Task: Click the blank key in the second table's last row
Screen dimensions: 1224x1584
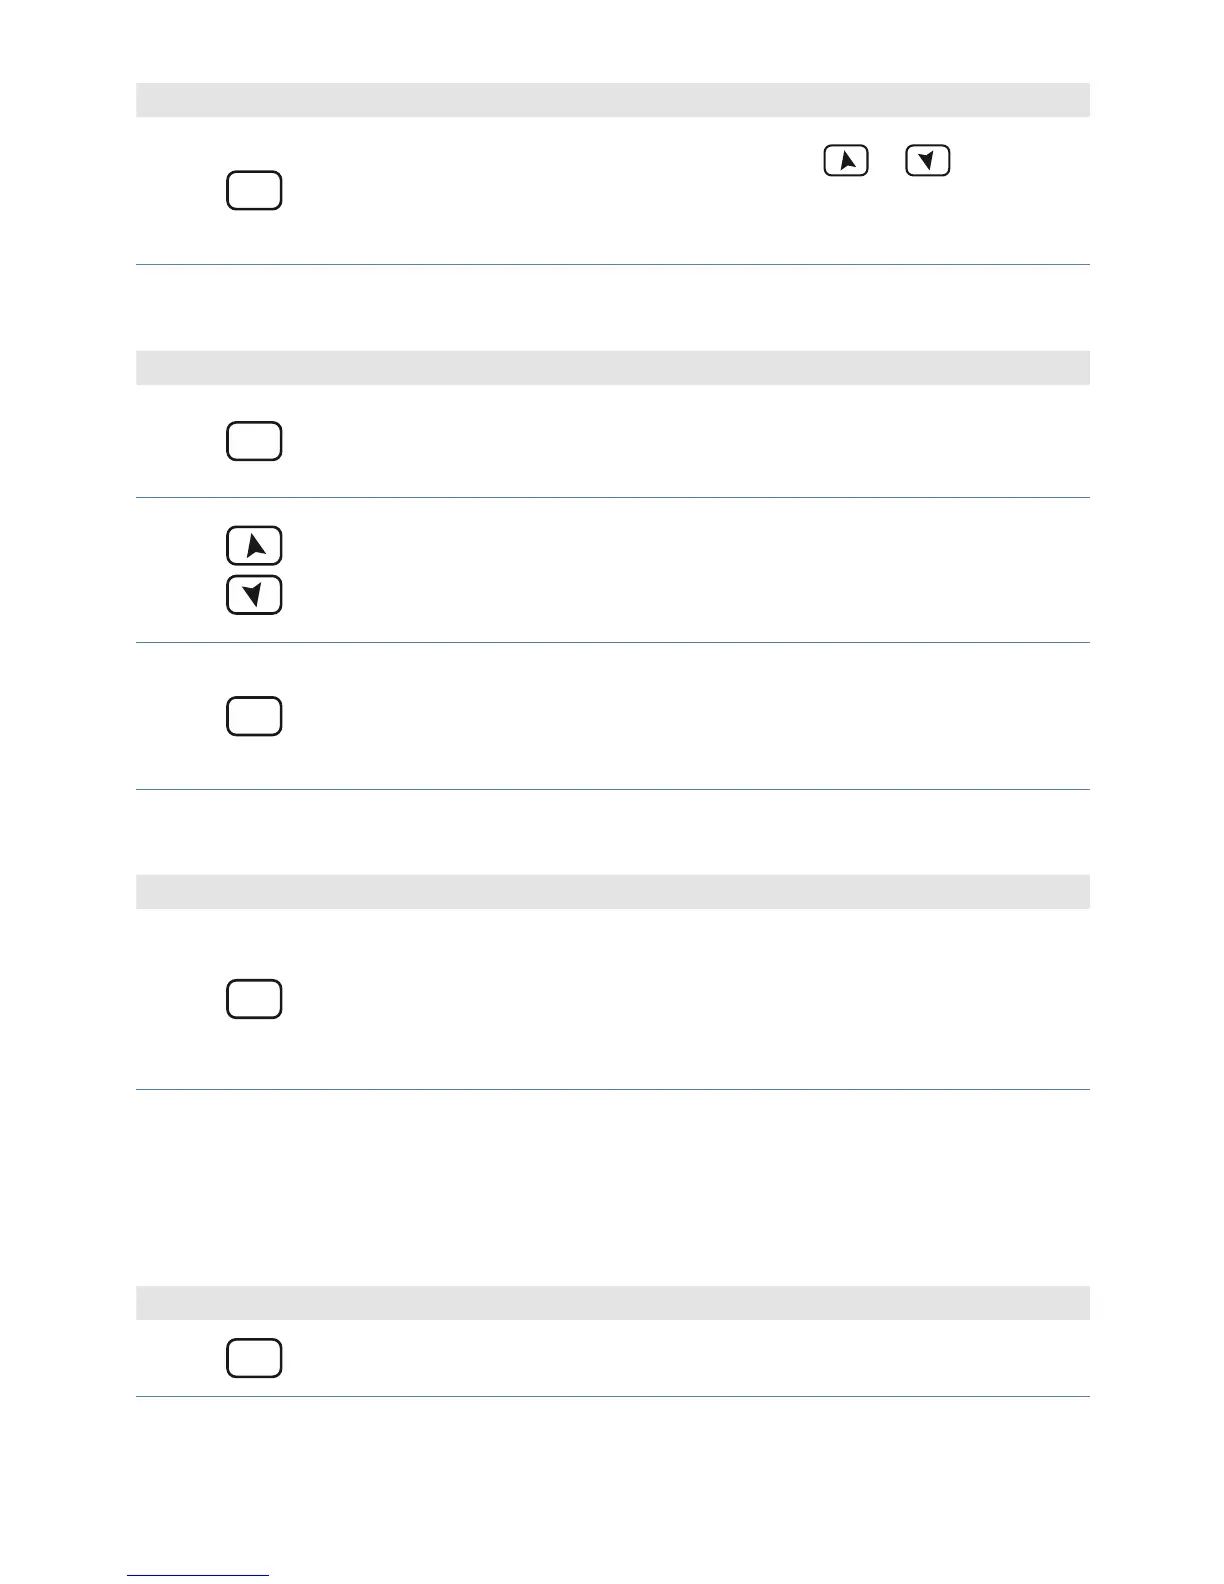Action: (254, 717)
